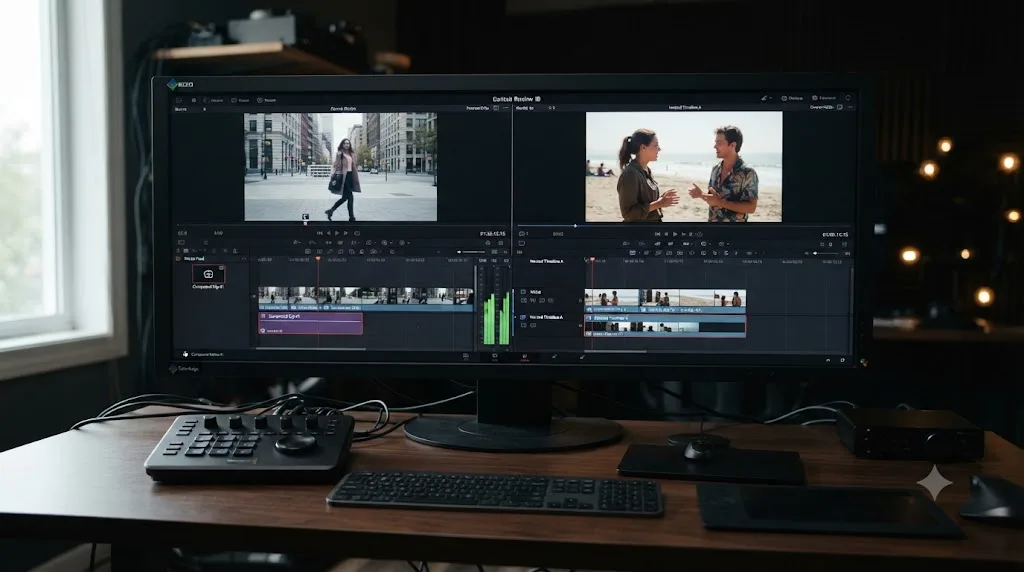Click the right timeline horizontal scrollbar
The height and width of the screenshot is (572, 1024).
point(615,351)
